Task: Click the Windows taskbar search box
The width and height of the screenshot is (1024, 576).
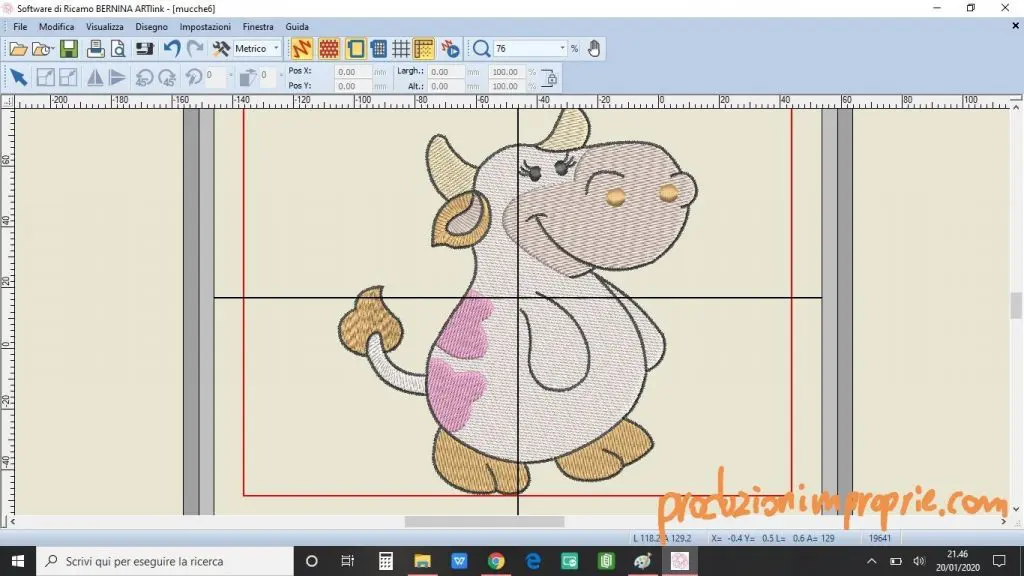Action: (x=165, y=561)
